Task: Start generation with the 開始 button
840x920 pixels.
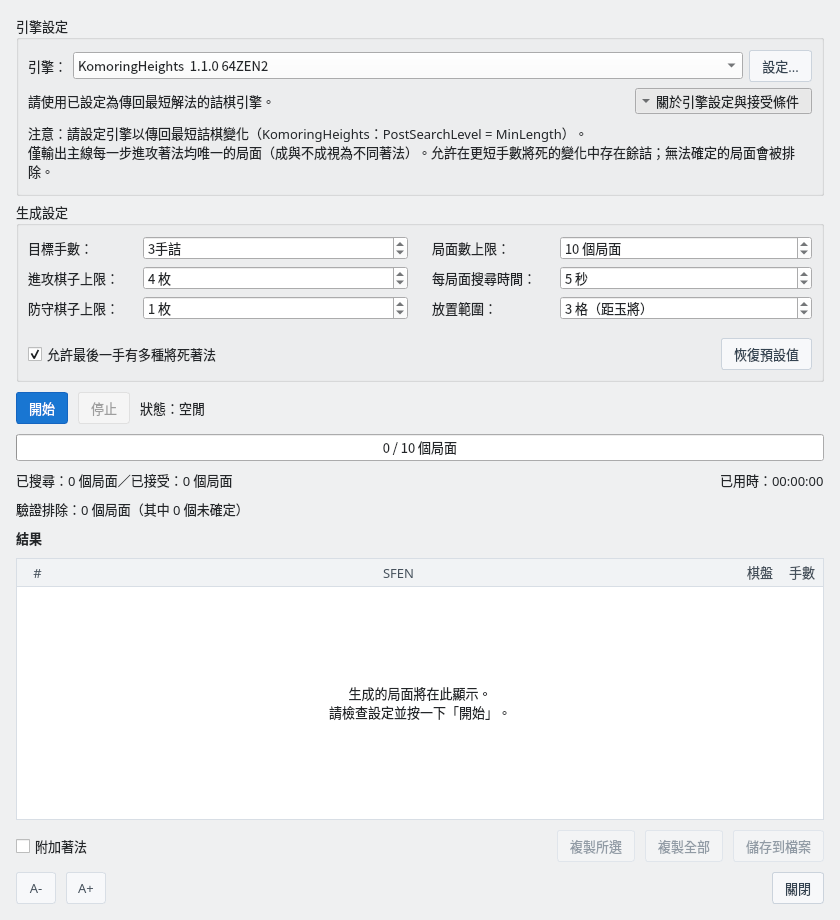Action: click(42, 408)
